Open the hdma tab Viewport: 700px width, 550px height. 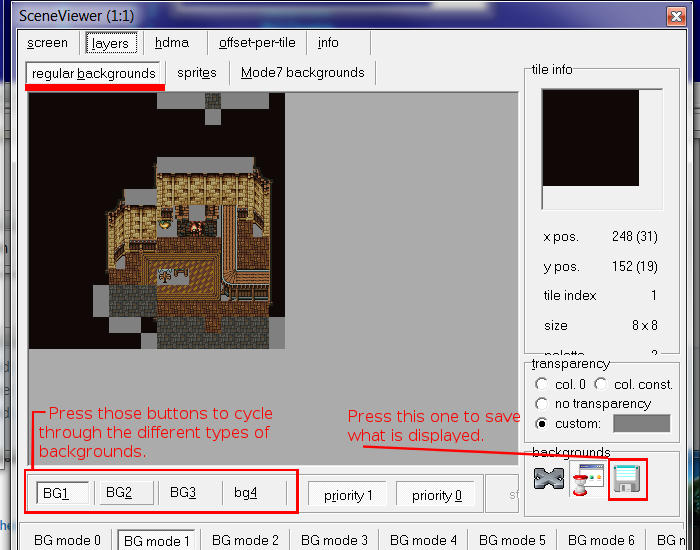click(172, 43)
